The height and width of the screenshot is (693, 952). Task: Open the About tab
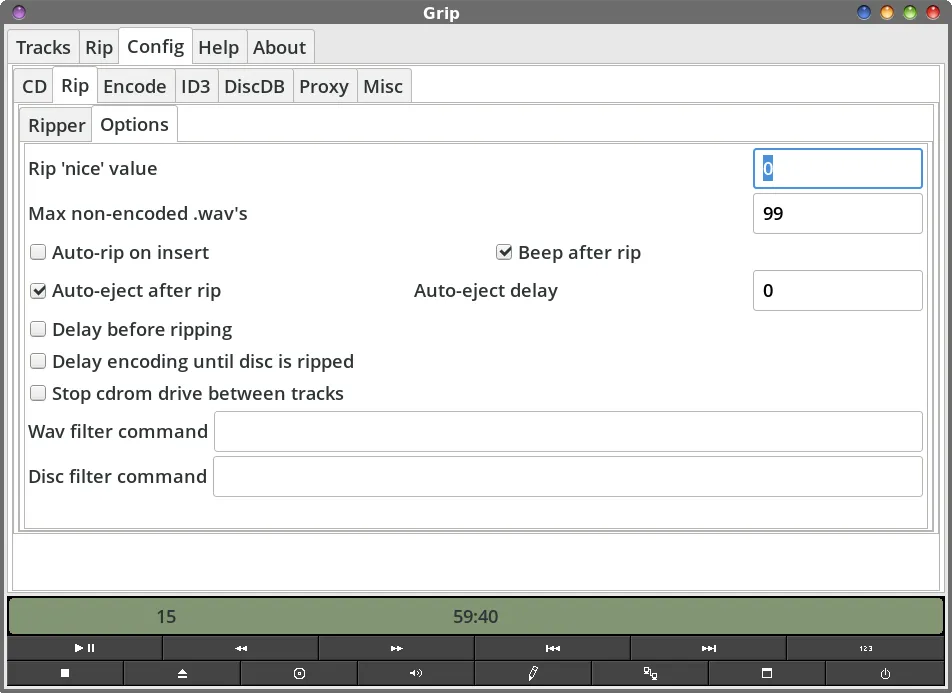[x=279, y=47]
